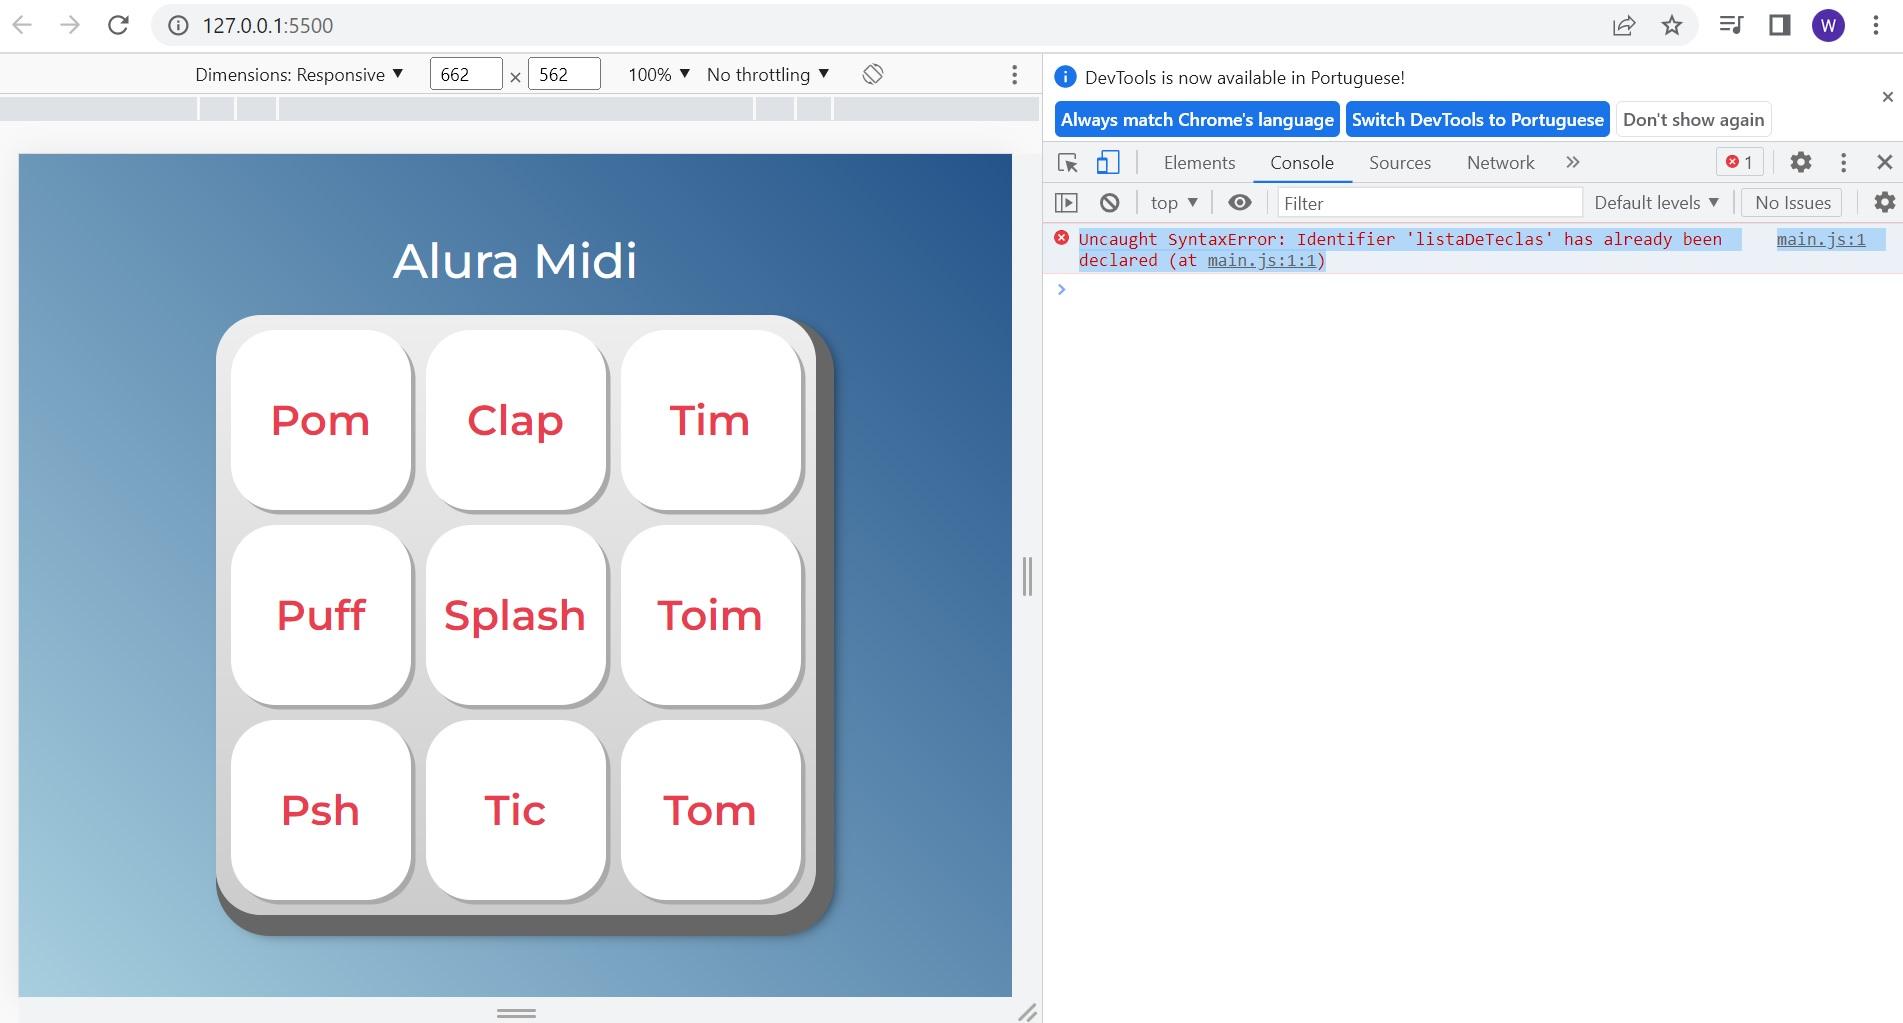The image size is (1903, 1023).
Task: Switch to the Sources tab
Action: (1400, 162)
